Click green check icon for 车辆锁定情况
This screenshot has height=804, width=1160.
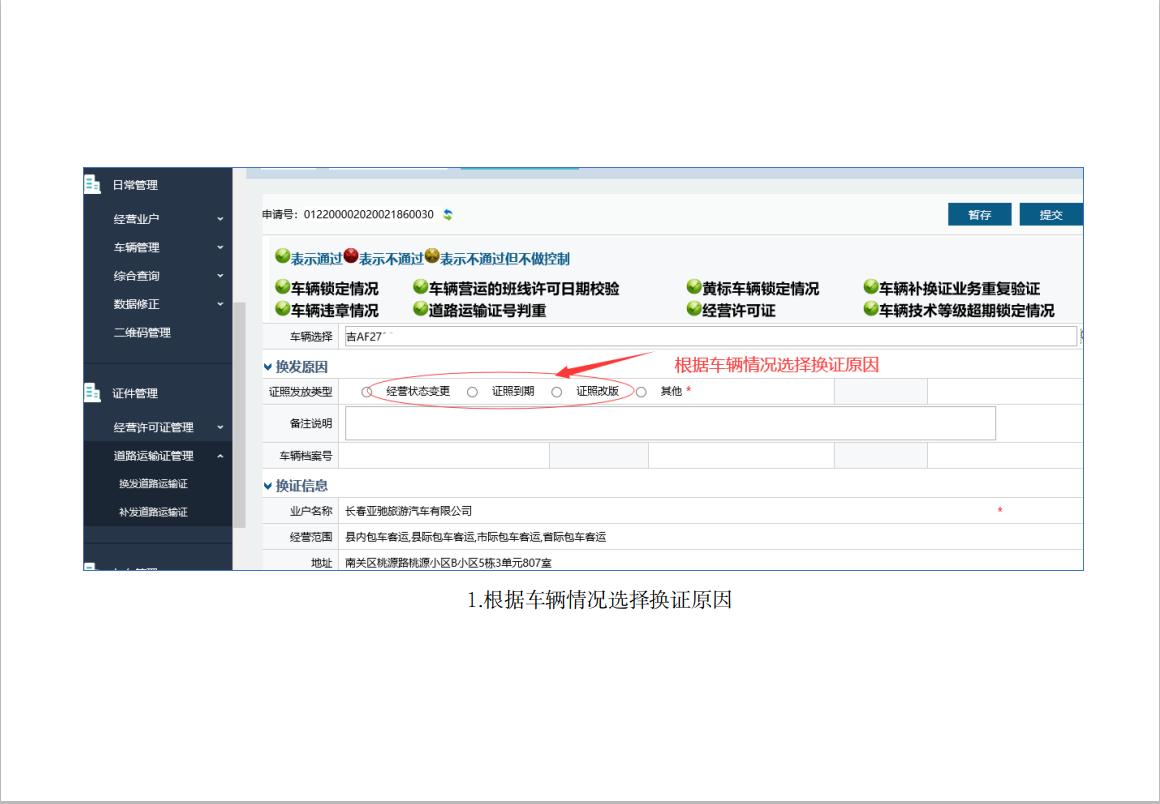tap(283, 286)
